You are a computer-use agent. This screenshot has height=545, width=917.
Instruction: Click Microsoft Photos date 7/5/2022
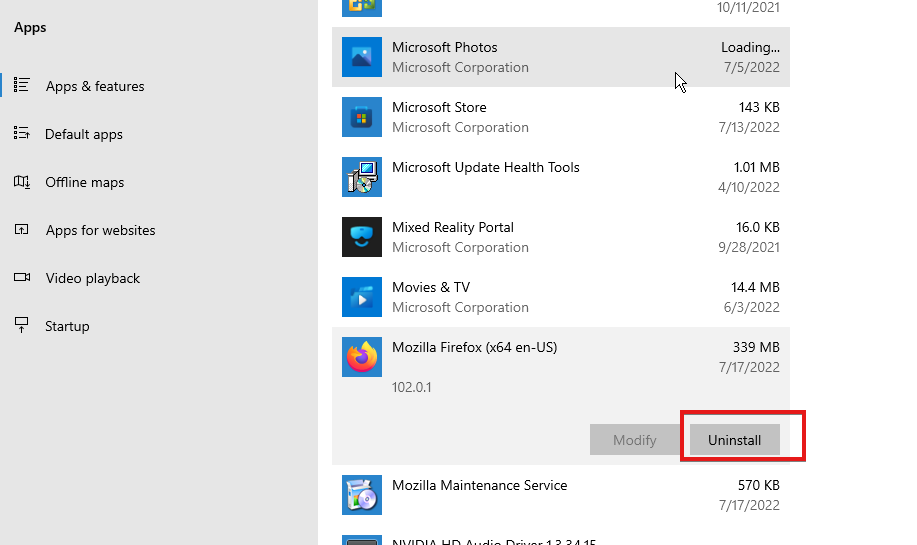751,67
